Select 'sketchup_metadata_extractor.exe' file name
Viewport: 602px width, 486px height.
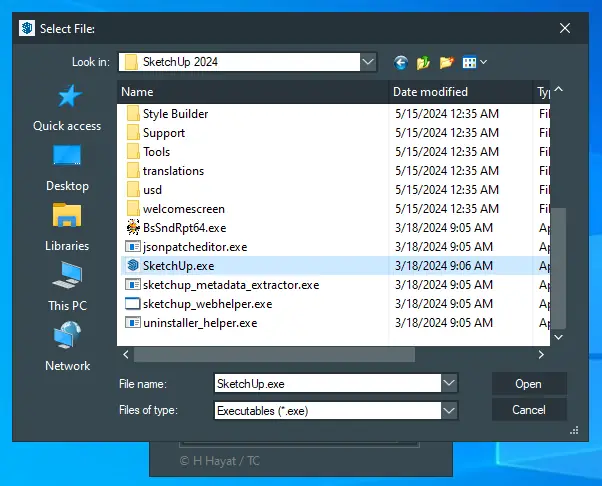point(231,285)
